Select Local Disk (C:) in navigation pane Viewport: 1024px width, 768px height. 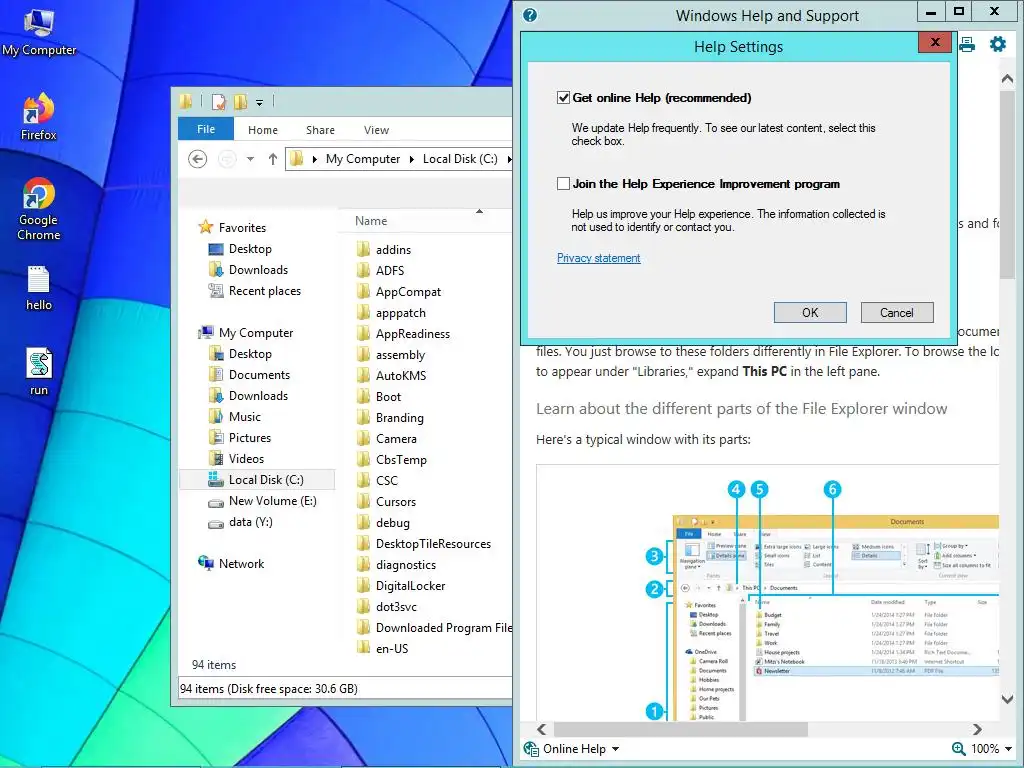pyautogui.click(x=257, y=479)
